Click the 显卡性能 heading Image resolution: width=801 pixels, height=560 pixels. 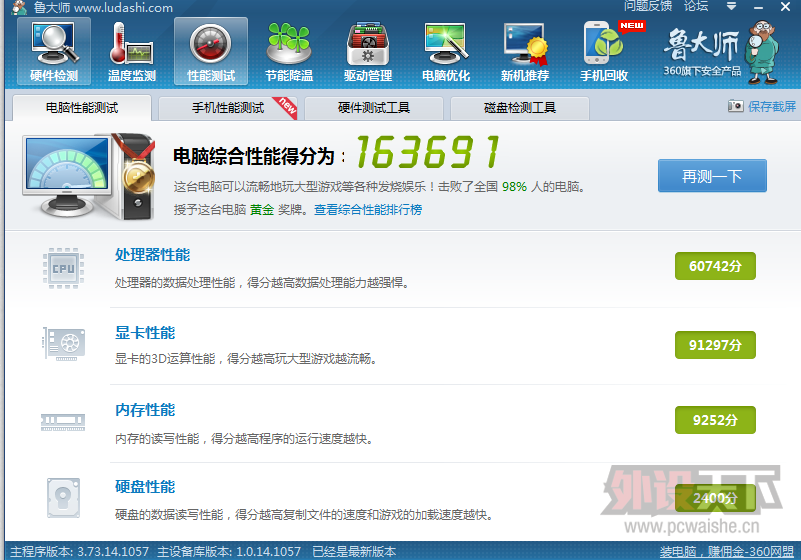145,333
